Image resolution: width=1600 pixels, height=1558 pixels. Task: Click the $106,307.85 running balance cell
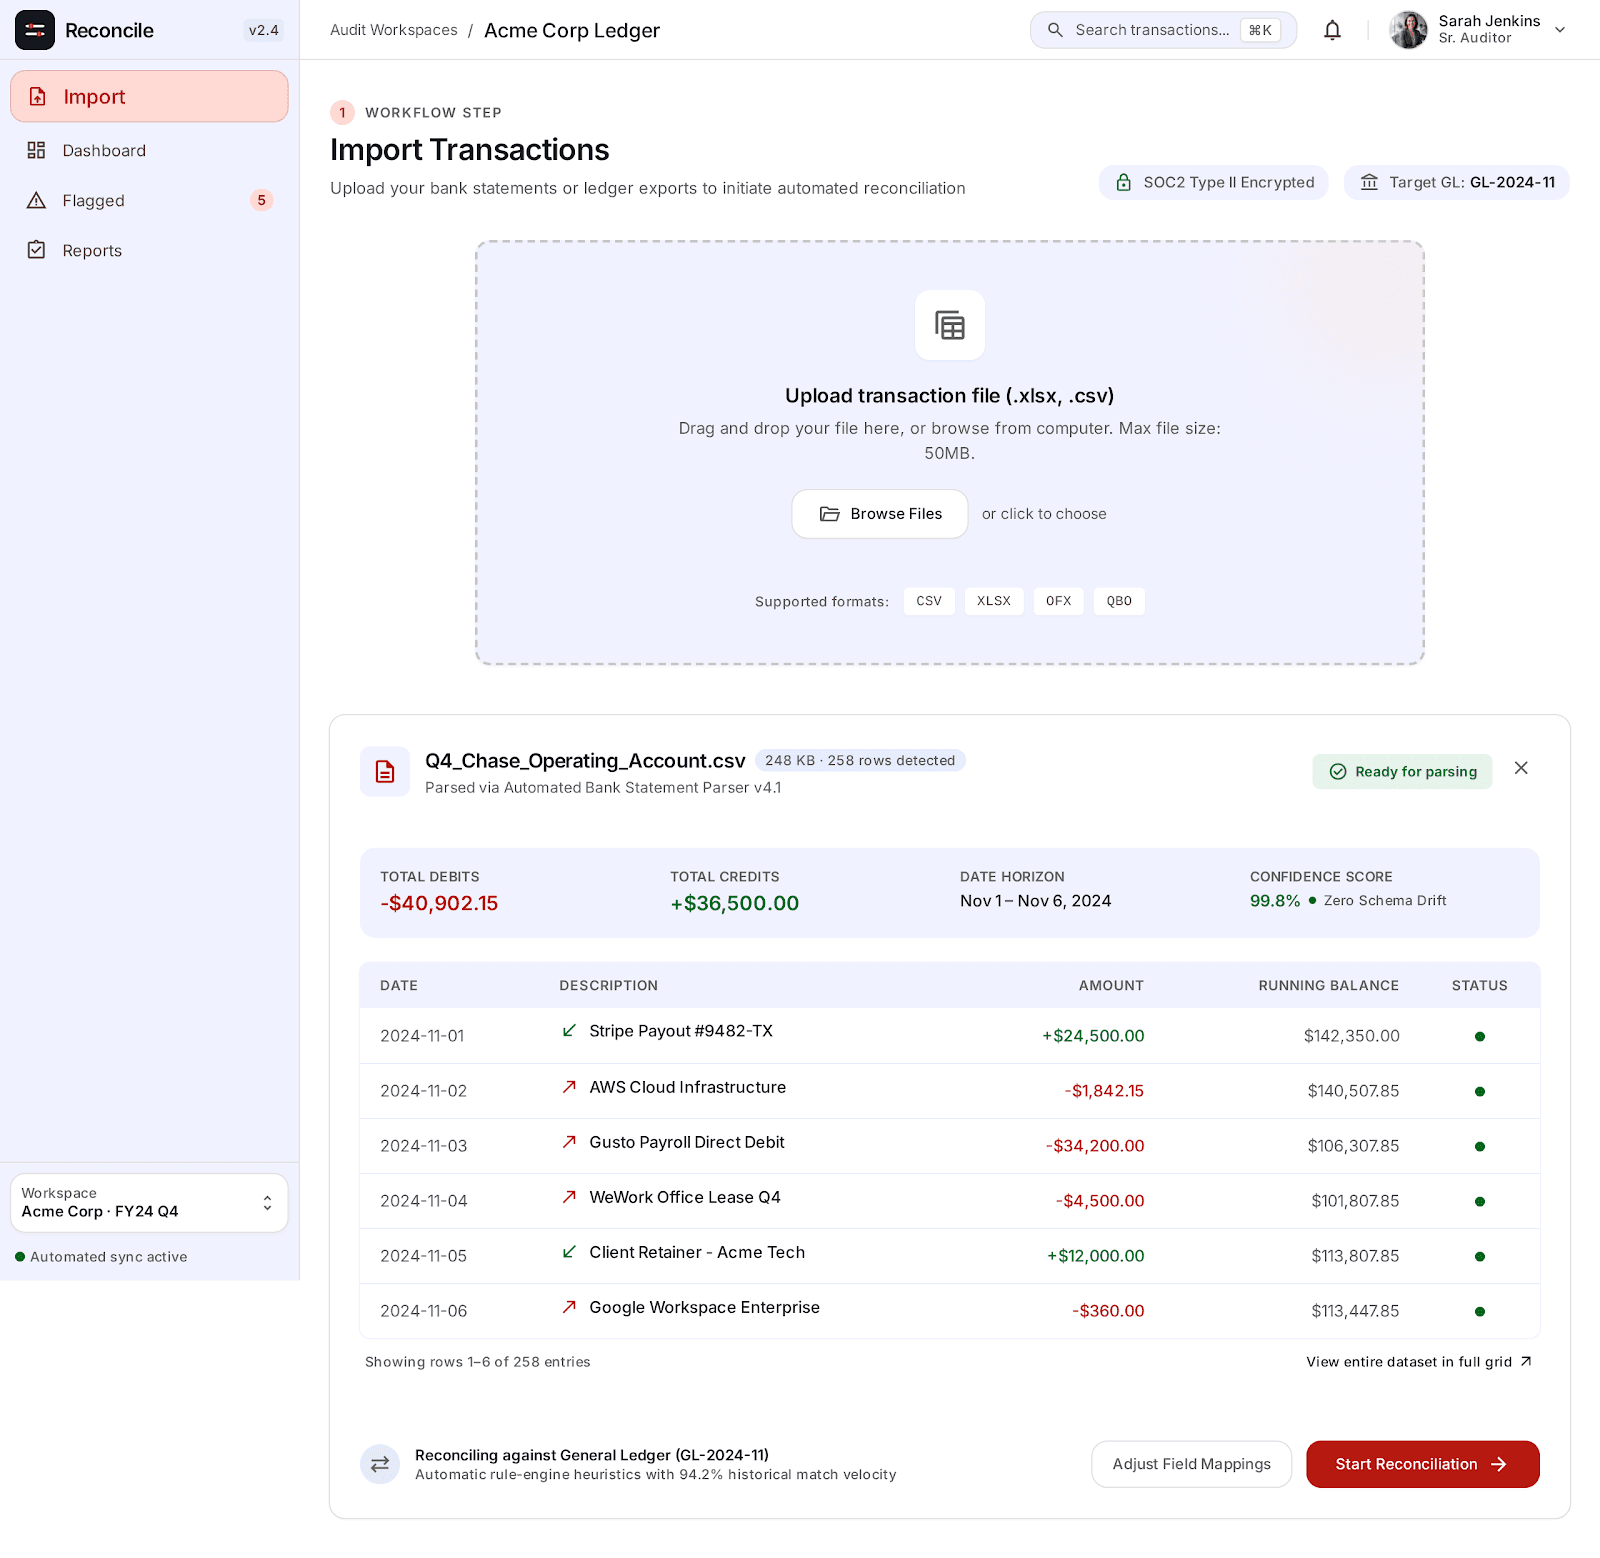pyautogui.click(x=1353, y=1146)
